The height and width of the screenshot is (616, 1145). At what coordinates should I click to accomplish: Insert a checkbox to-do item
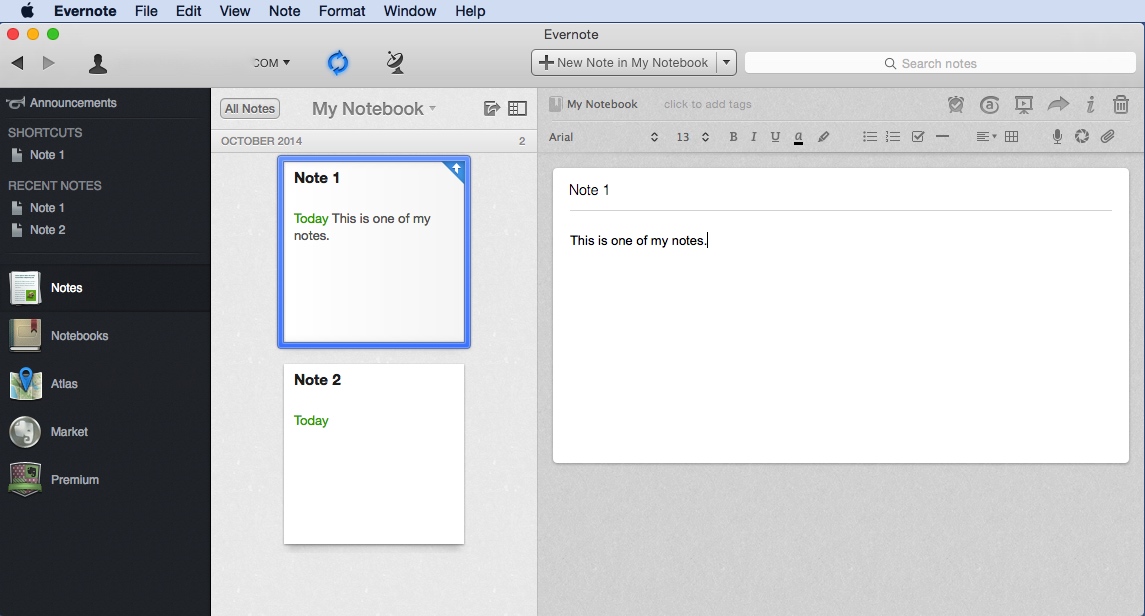918,137
